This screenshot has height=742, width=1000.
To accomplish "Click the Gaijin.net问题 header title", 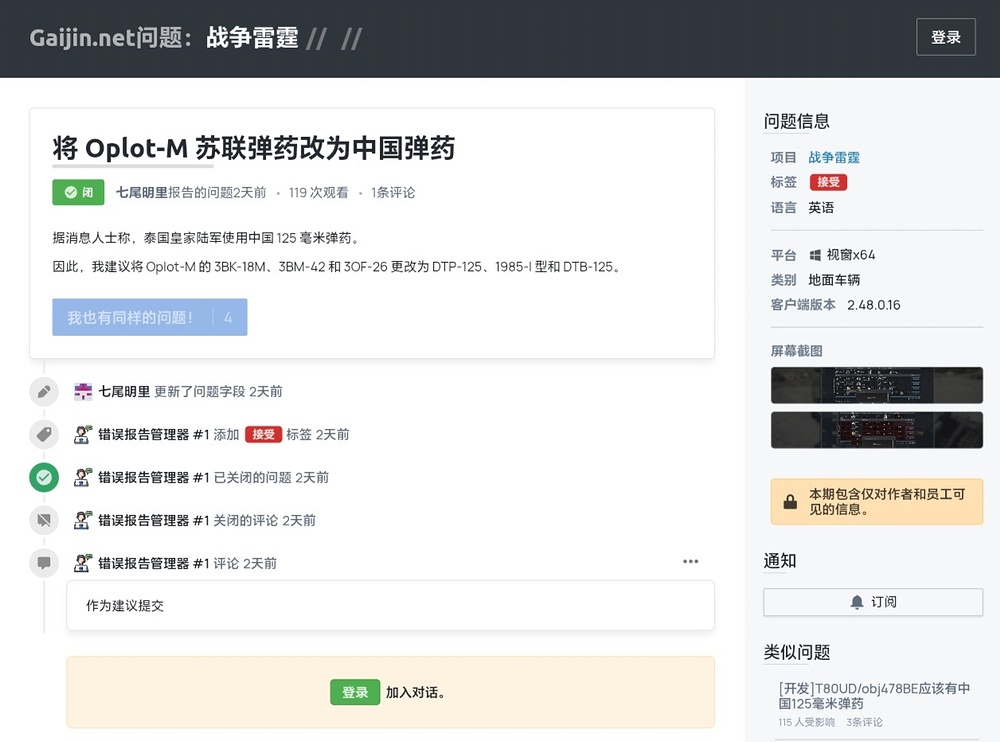I will 110,38.
